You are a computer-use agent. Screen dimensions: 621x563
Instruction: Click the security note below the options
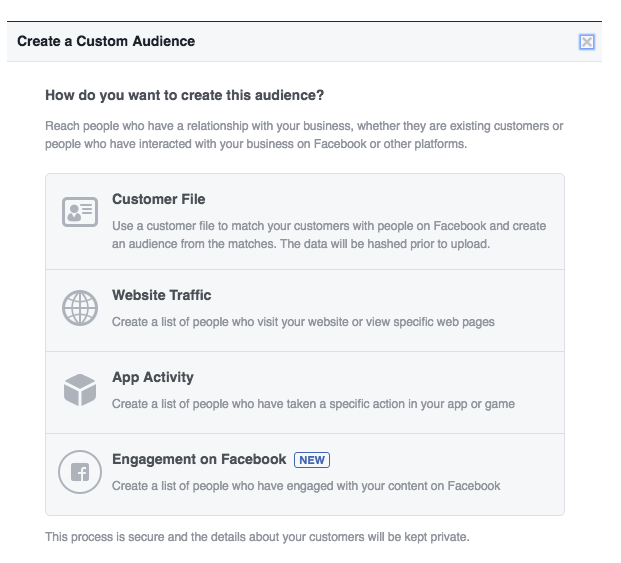[257, 537]
